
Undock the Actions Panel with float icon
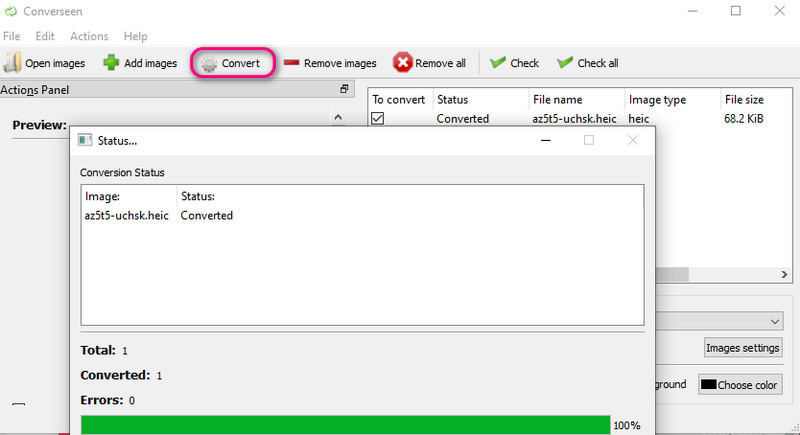pos(344,89)
